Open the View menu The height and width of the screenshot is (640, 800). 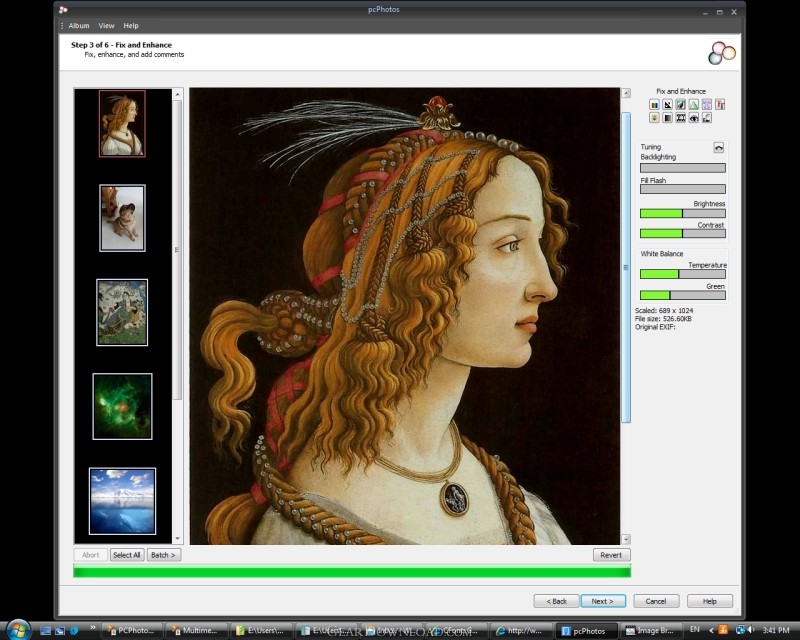107,26
